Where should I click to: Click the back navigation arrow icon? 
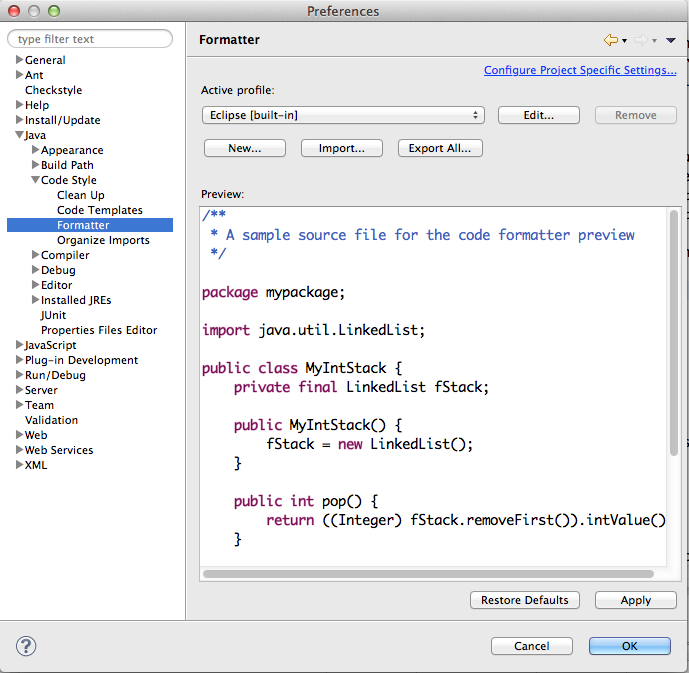point(610,40)
